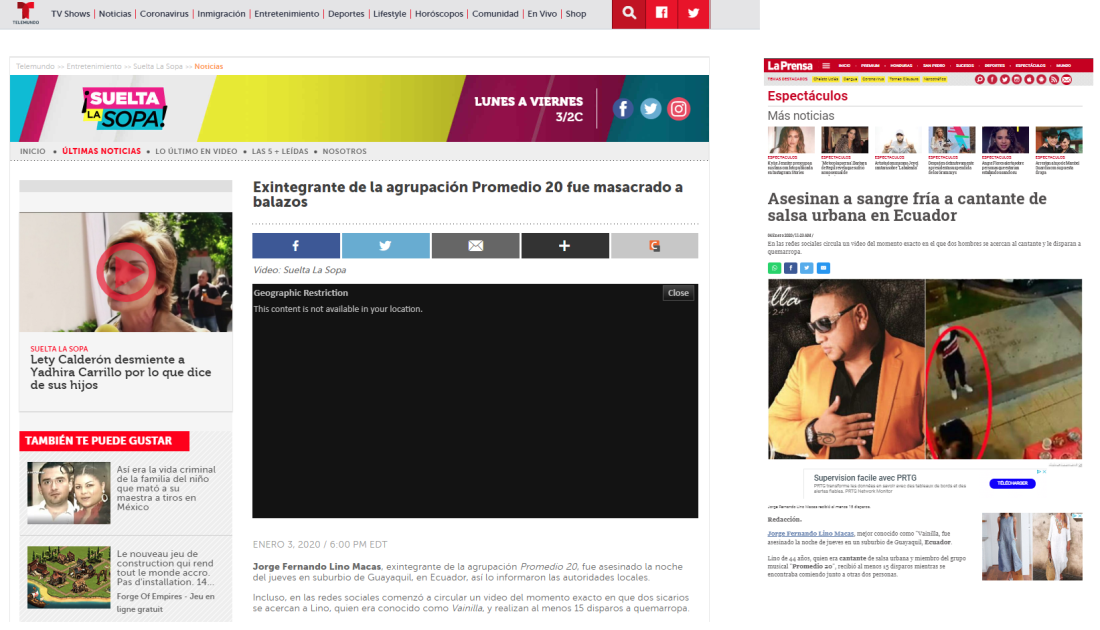The width and height of the screenshot is (1100, 630).
Task: Click the Coronavirus highlighted topic tag
Action: (873, 79)
